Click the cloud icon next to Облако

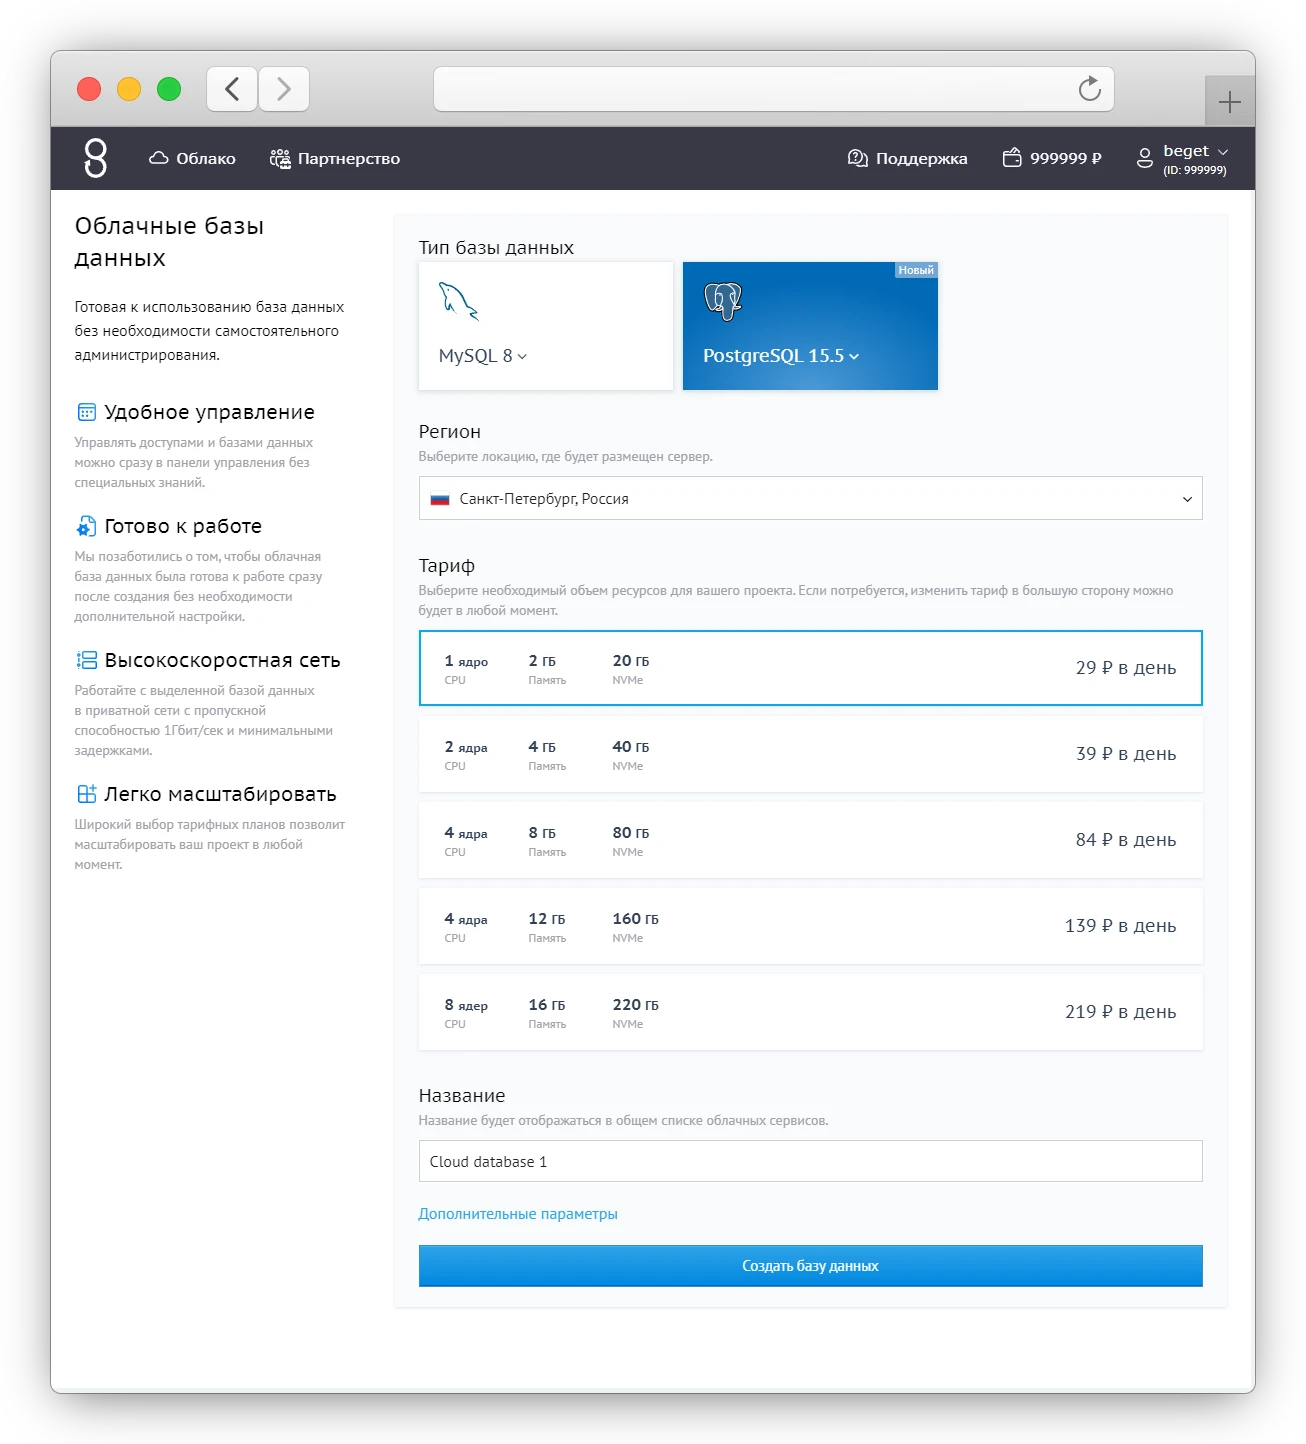[158, 158]
